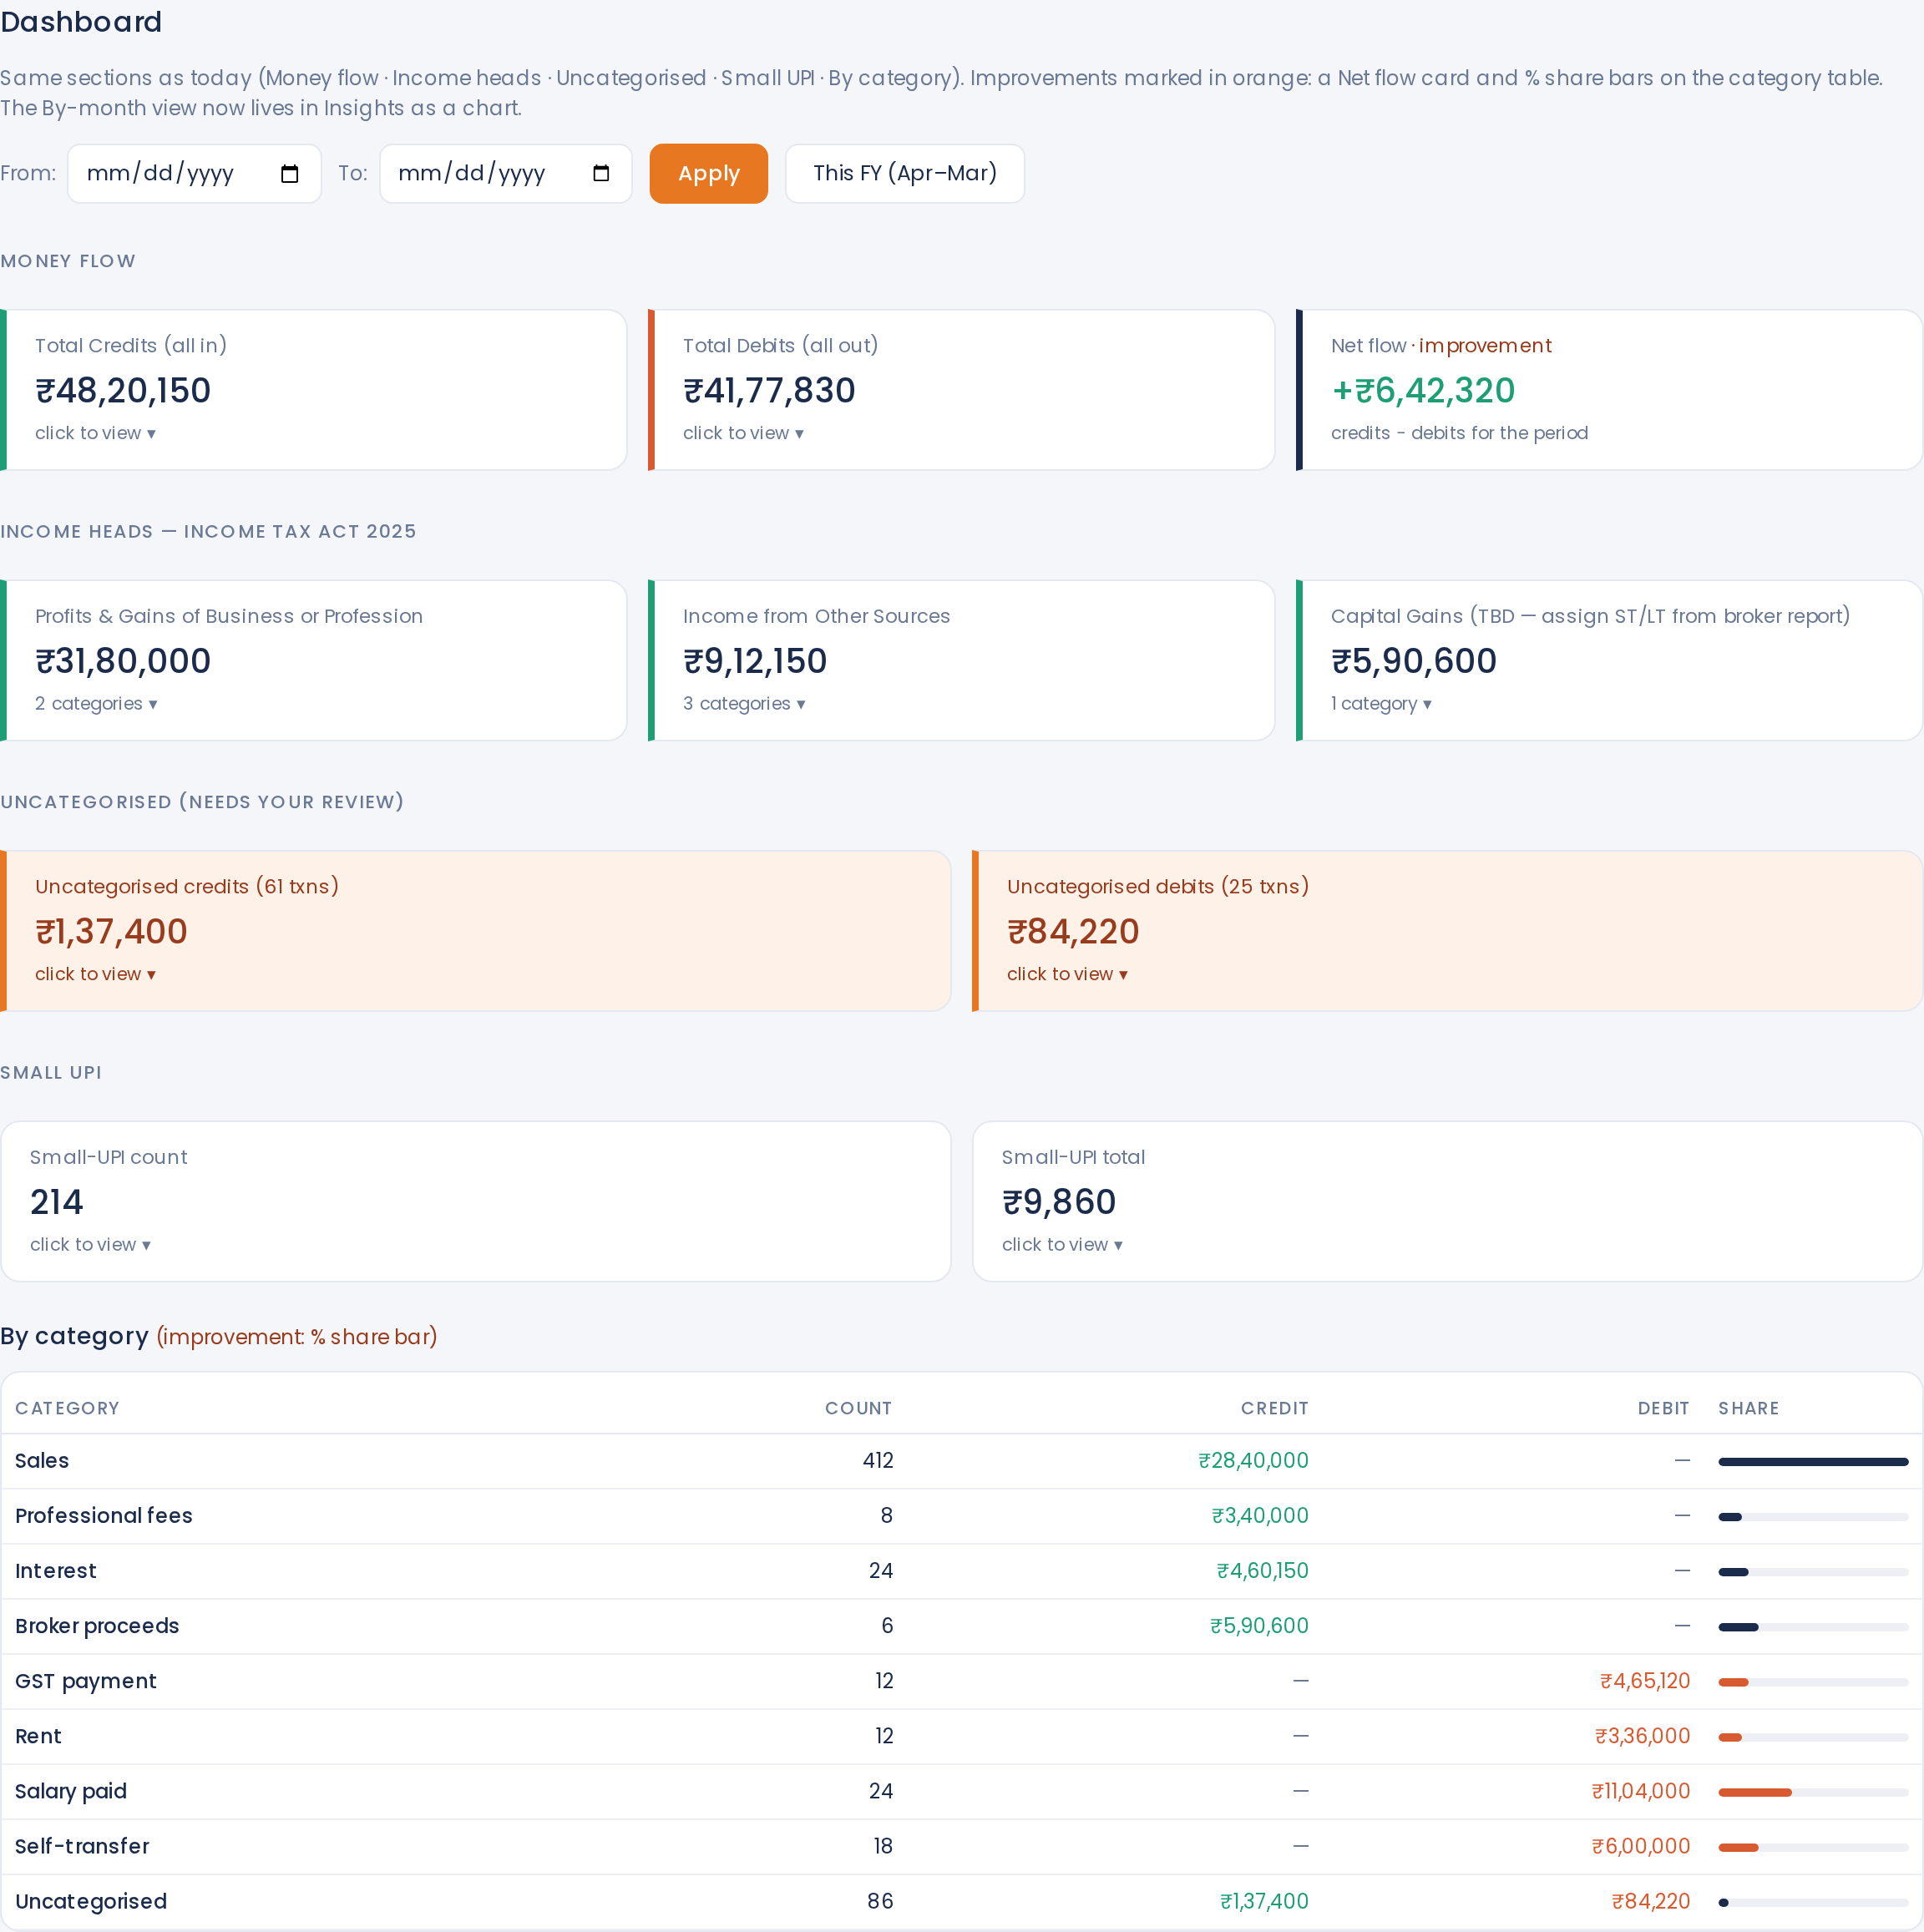Click the uncategorised credits amount ₹1,37,400 card value

pyautogui.click(x=111, y=932)
